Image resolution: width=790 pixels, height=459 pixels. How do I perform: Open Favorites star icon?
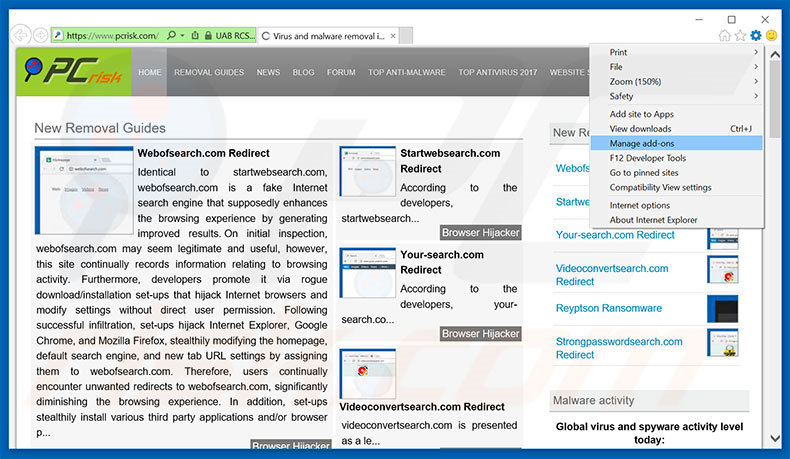740,35
